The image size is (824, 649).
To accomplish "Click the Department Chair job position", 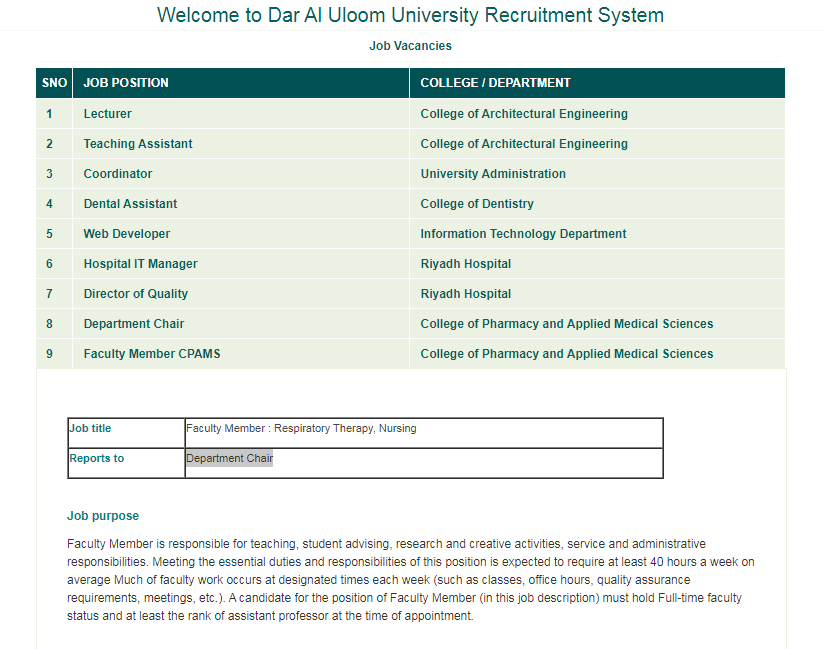I will pos(134,324).
